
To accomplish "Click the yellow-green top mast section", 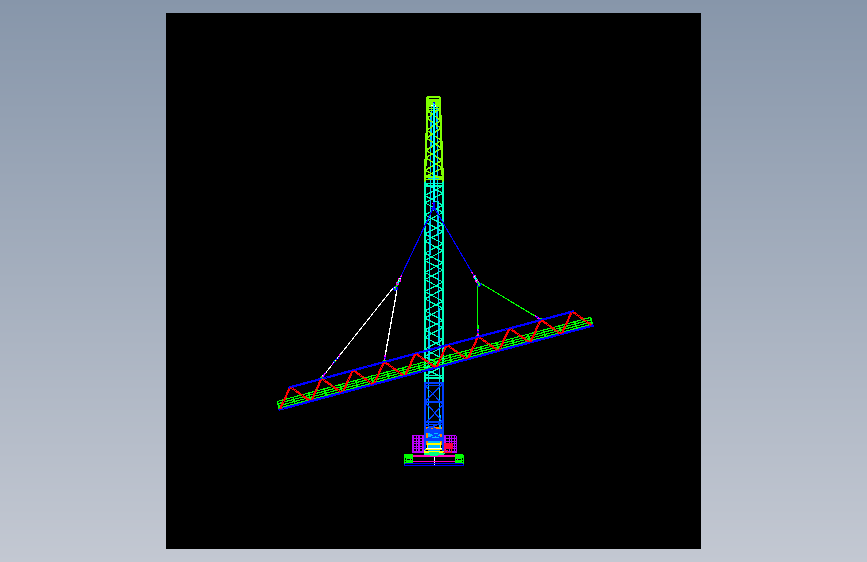I will (434, 138).
